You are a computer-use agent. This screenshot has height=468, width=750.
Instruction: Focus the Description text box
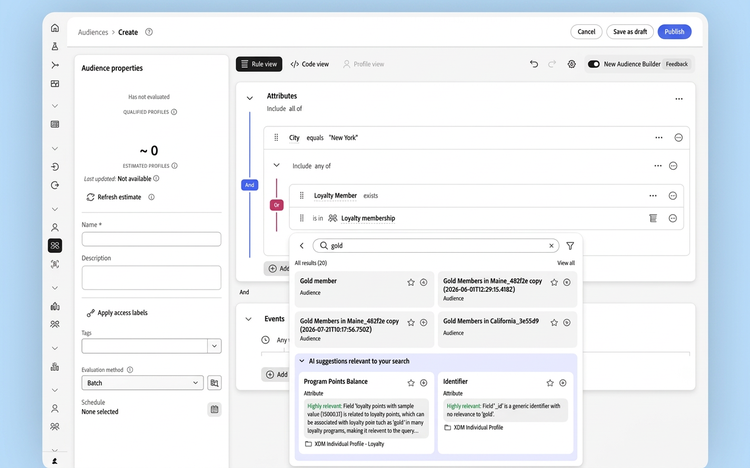pos(151,278)
